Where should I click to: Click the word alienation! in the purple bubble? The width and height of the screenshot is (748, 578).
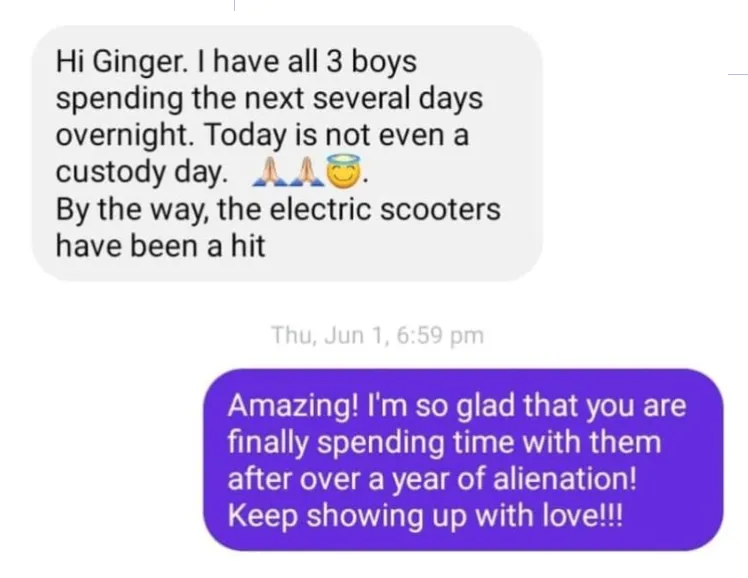(565, 478)
